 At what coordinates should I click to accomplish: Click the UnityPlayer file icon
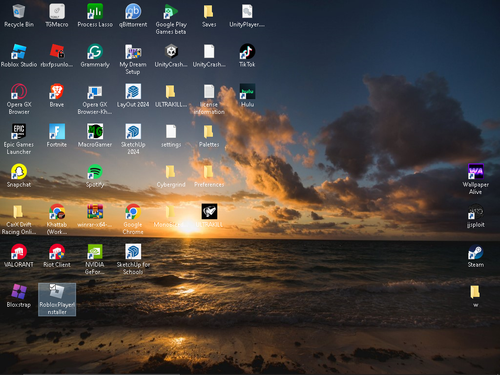pyautogui.click(x=247, y=12)
